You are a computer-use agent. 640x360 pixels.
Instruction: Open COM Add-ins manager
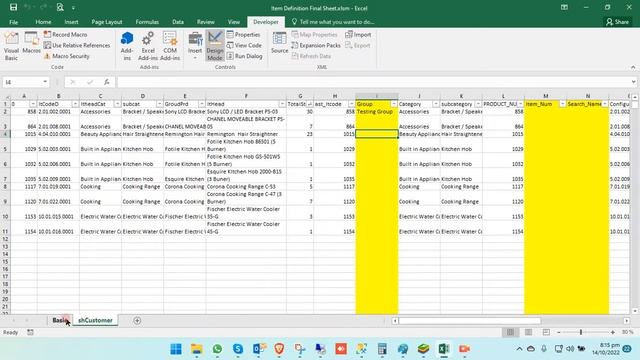(170, 46)
